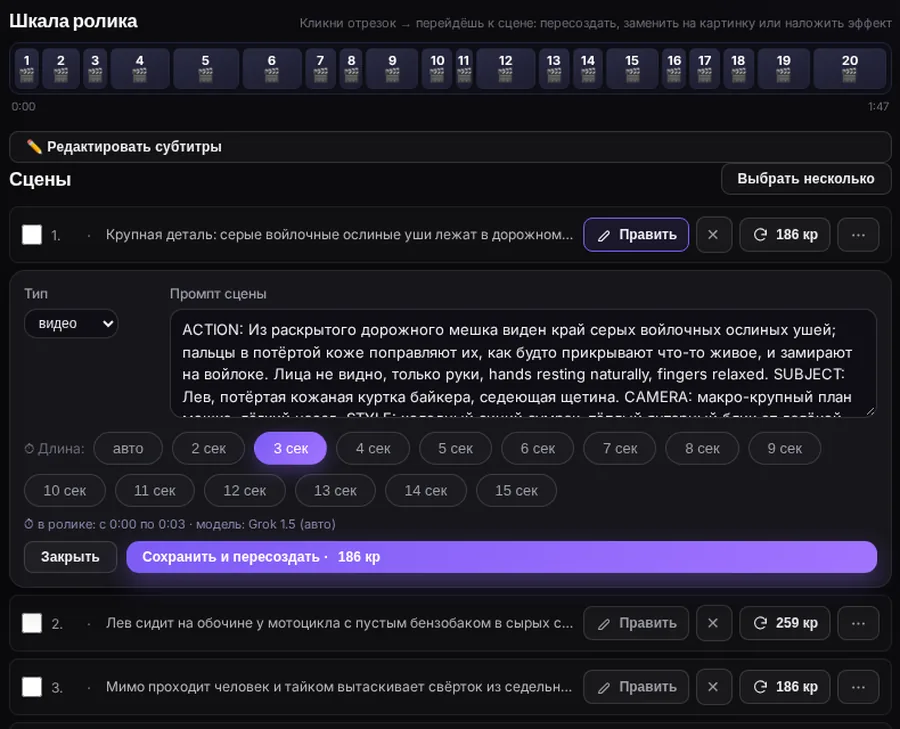This screenshot has width=900, height=729.
Task: Go to timeline segment 17
Action: pos(704,68)
